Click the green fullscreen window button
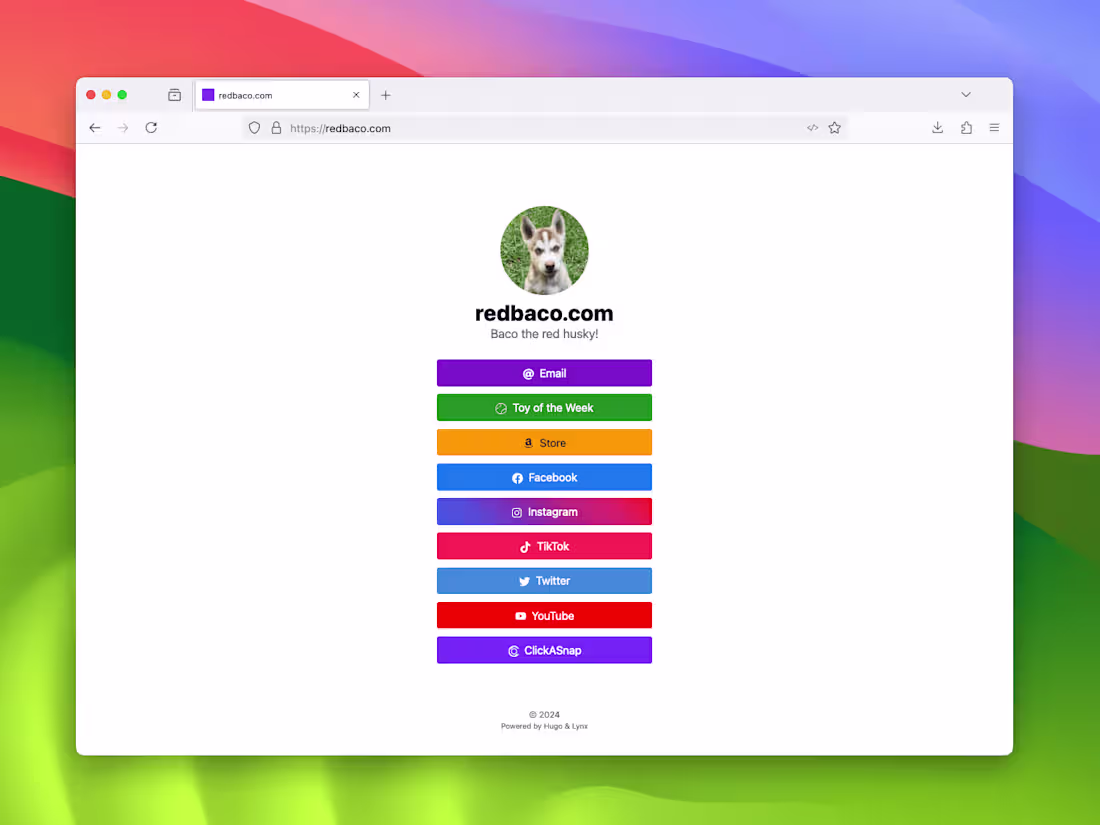The height and width of the screenshot is (825, 1100). click(122, 95)
